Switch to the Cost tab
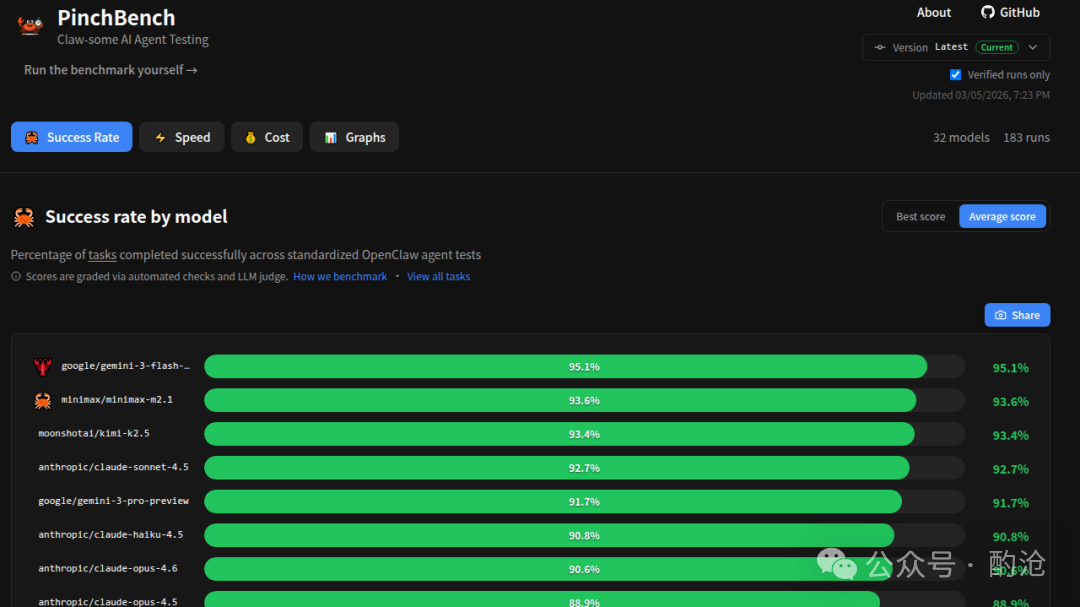The image size is (1080, 607). point(267,137)
